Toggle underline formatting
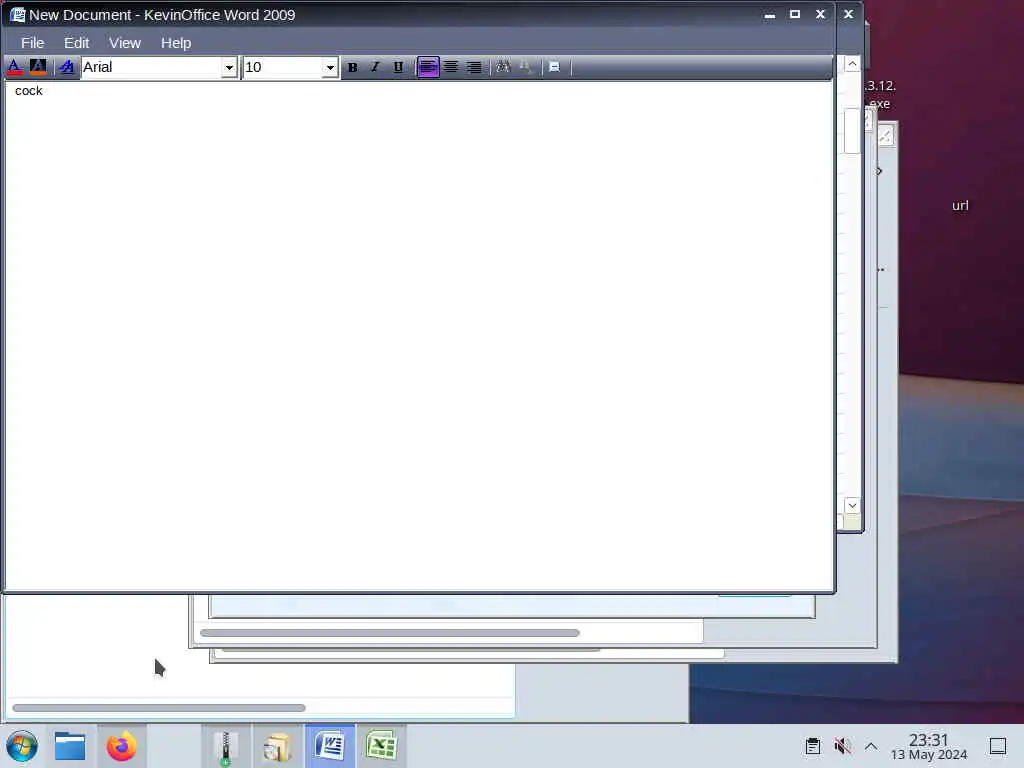 point(398,67)
